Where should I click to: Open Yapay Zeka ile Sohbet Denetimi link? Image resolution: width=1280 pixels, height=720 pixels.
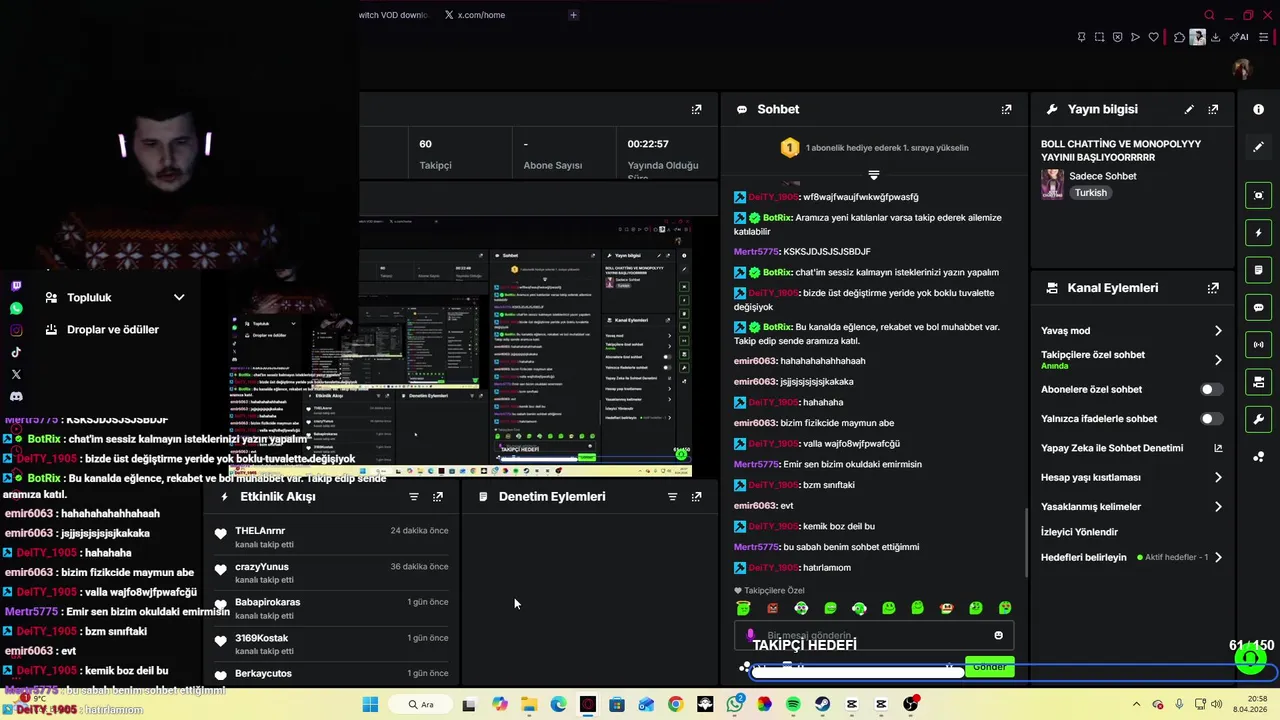tap(1132, 448)
